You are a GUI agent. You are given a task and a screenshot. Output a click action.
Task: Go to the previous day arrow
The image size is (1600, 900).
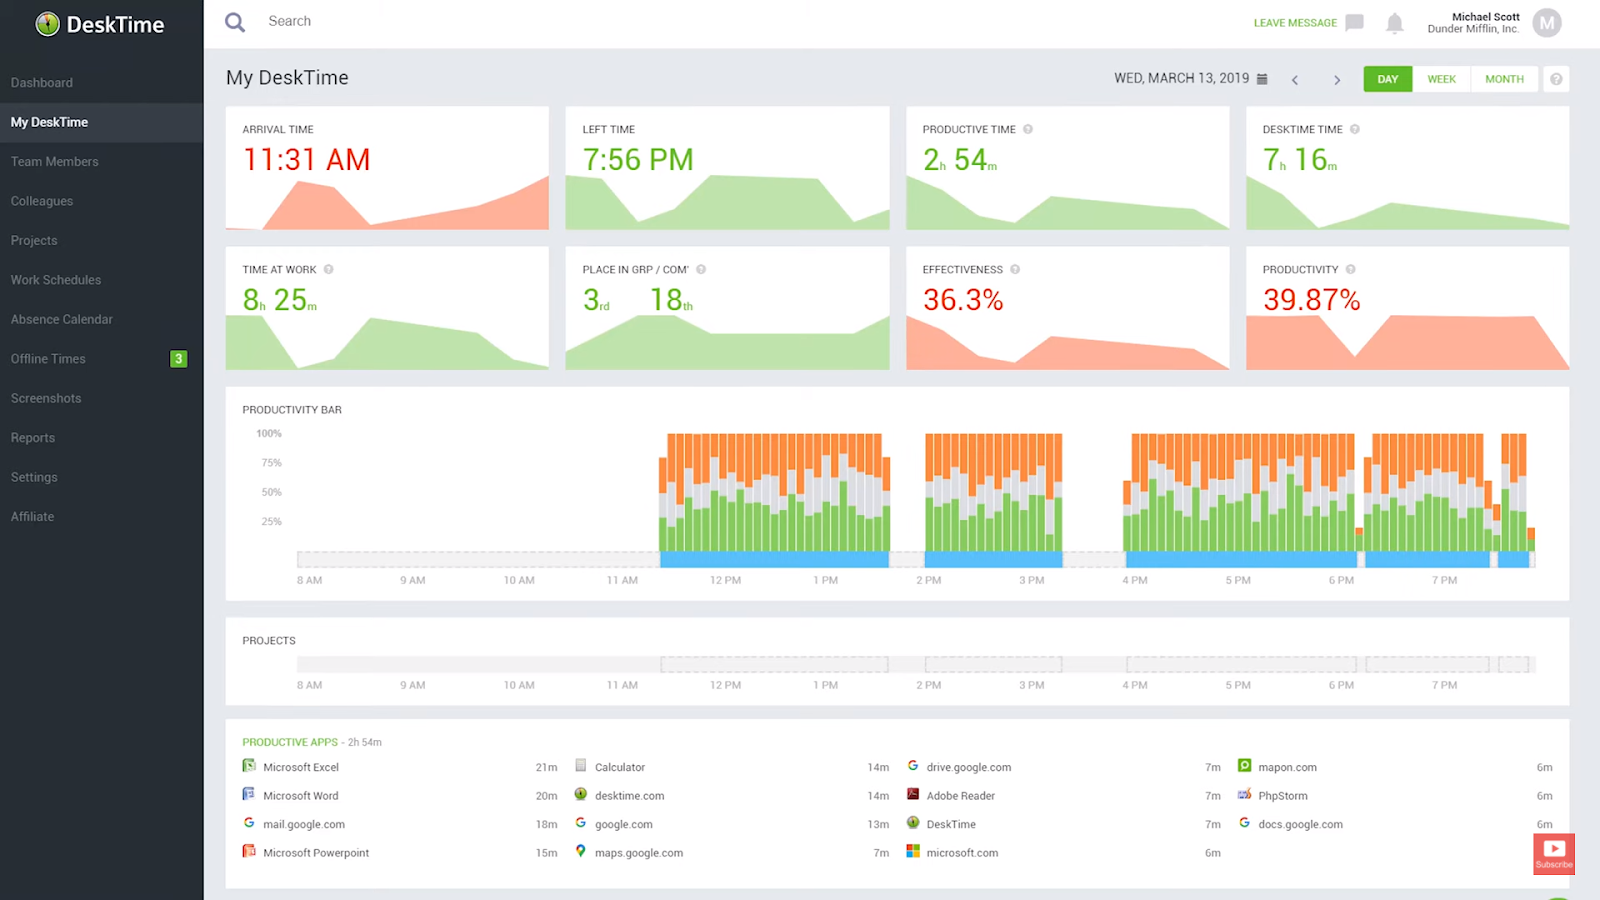click(1295, 80)
